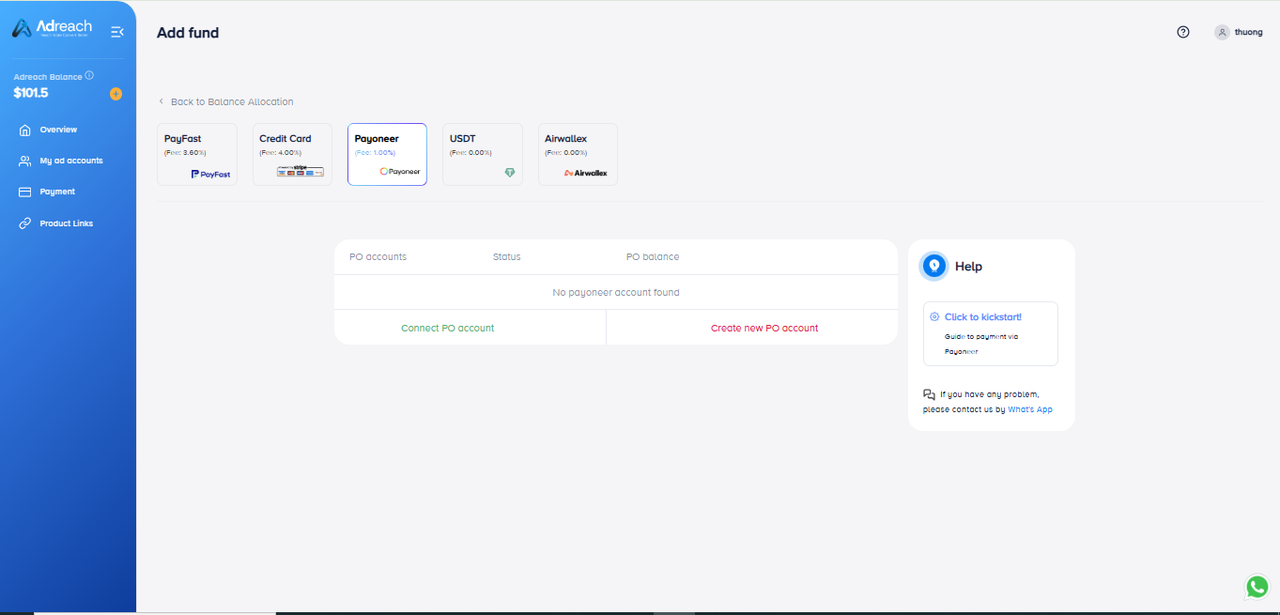
Task: Go to My ad accounts
Action: [x=70, y=161]
